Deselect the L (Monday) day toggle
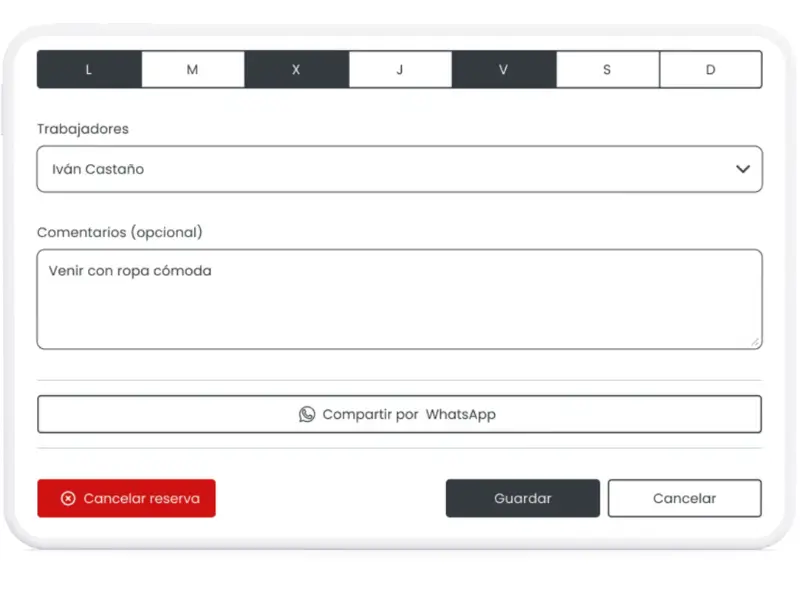800x600 pixels. (89, 69)
